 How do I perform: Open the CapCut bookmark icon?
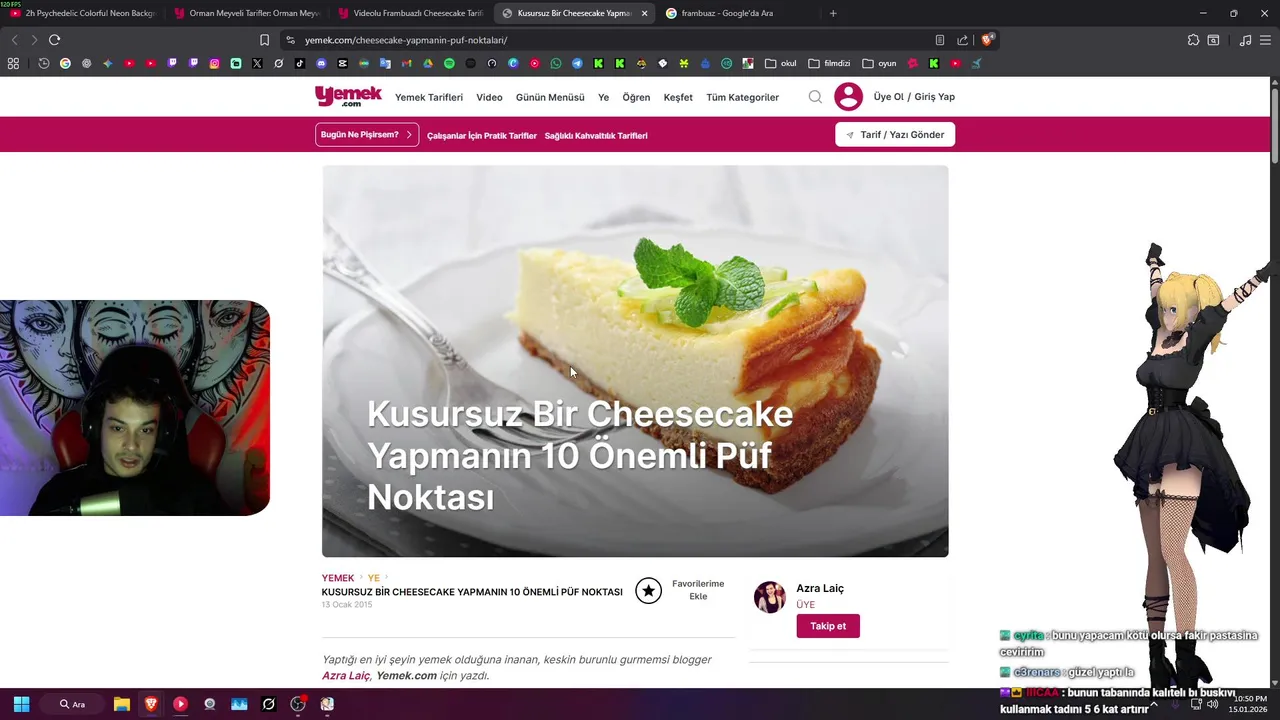click(343, 63)
